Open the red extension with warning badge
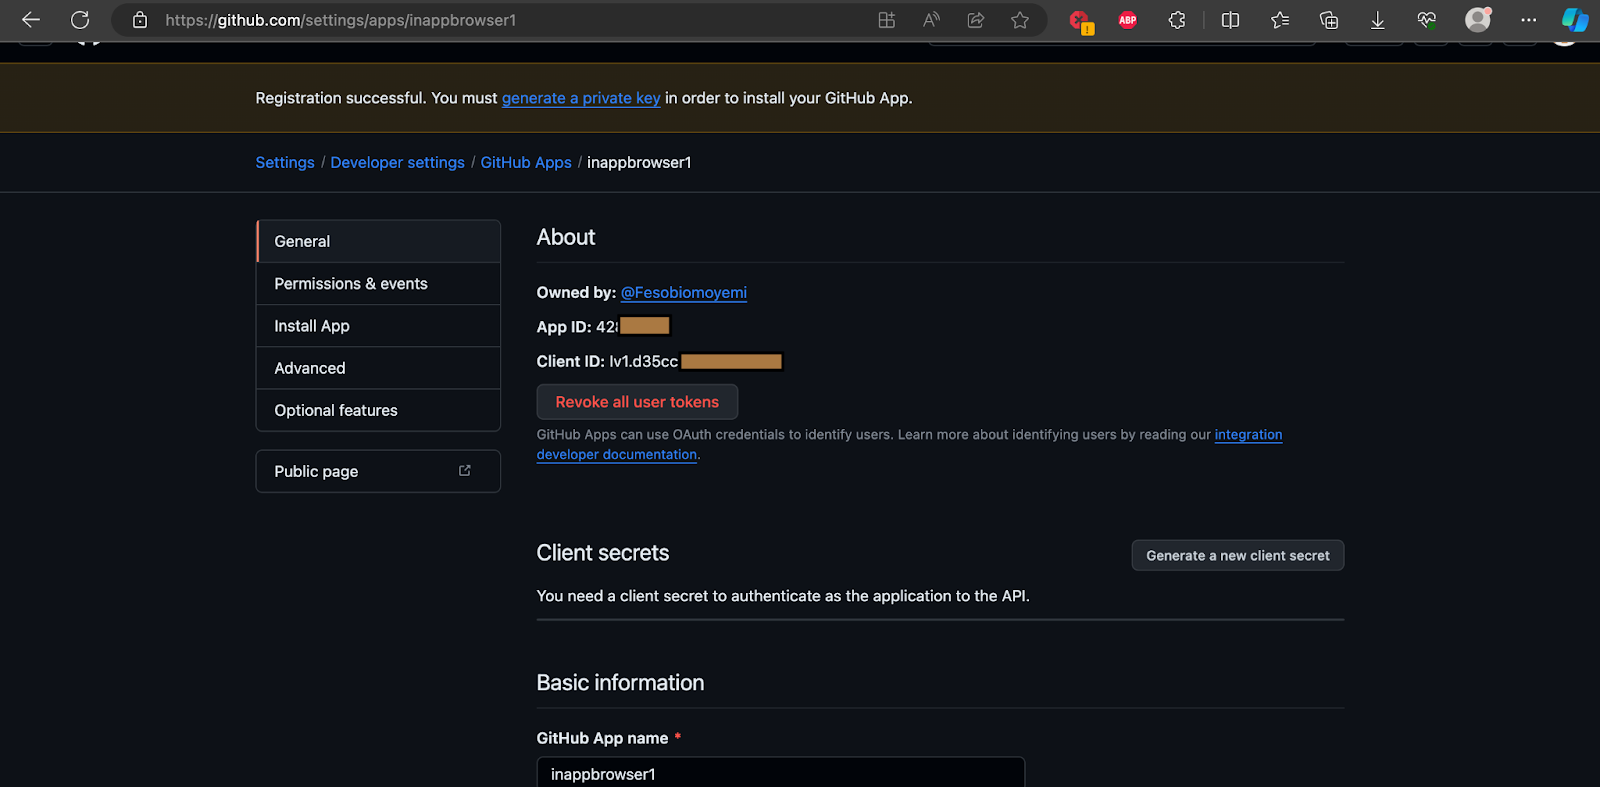1600x787 pixels. pos(1080,21)
